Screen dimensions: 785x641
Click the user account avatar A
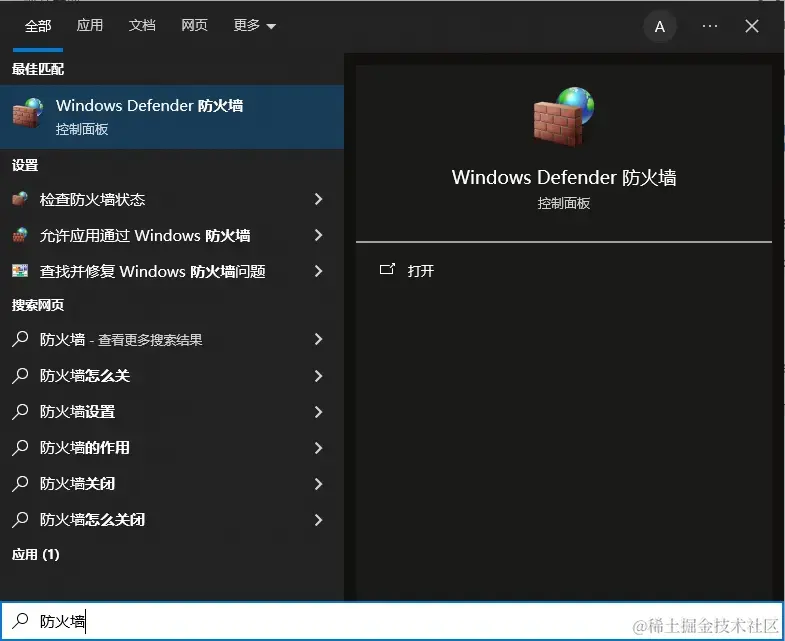pyautogui.click(x=660, y=27)
